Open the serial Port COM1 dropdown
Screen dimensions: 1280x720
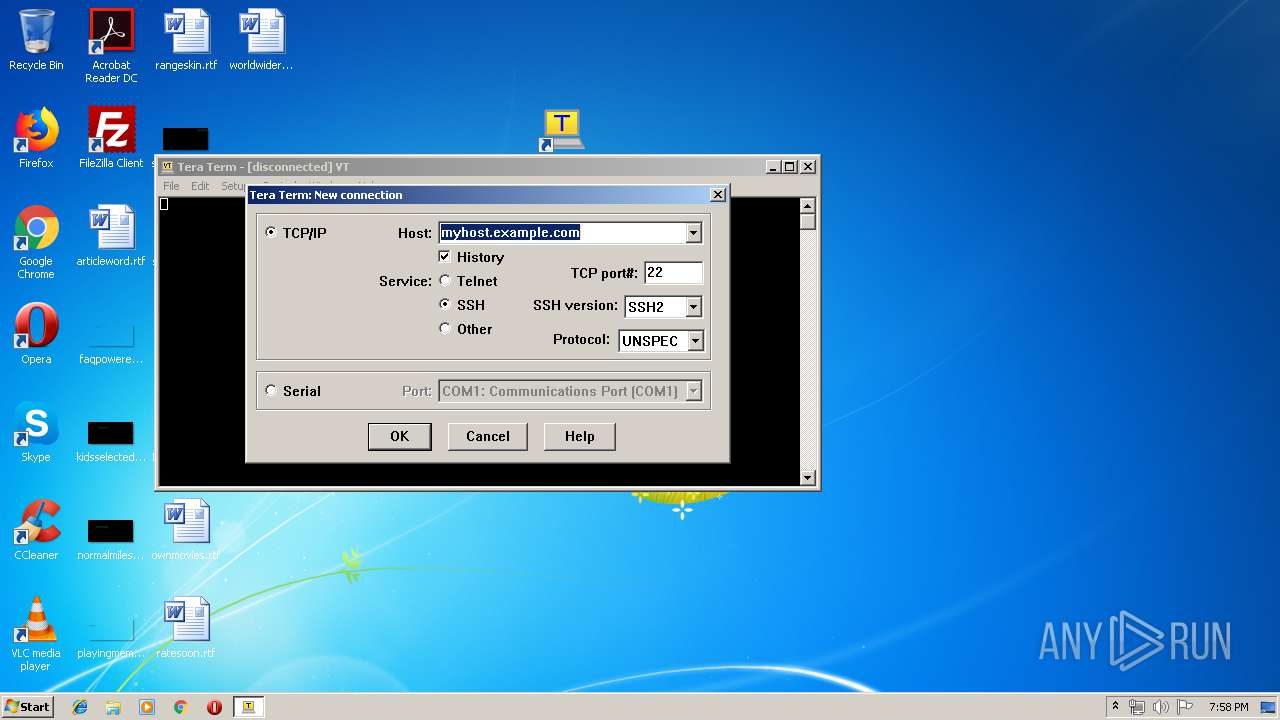693,391
